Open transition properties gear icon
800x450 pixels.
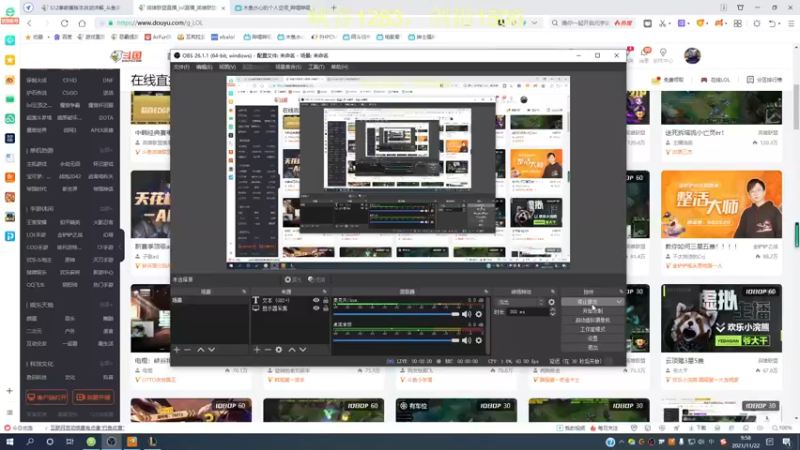click(552, 302)
